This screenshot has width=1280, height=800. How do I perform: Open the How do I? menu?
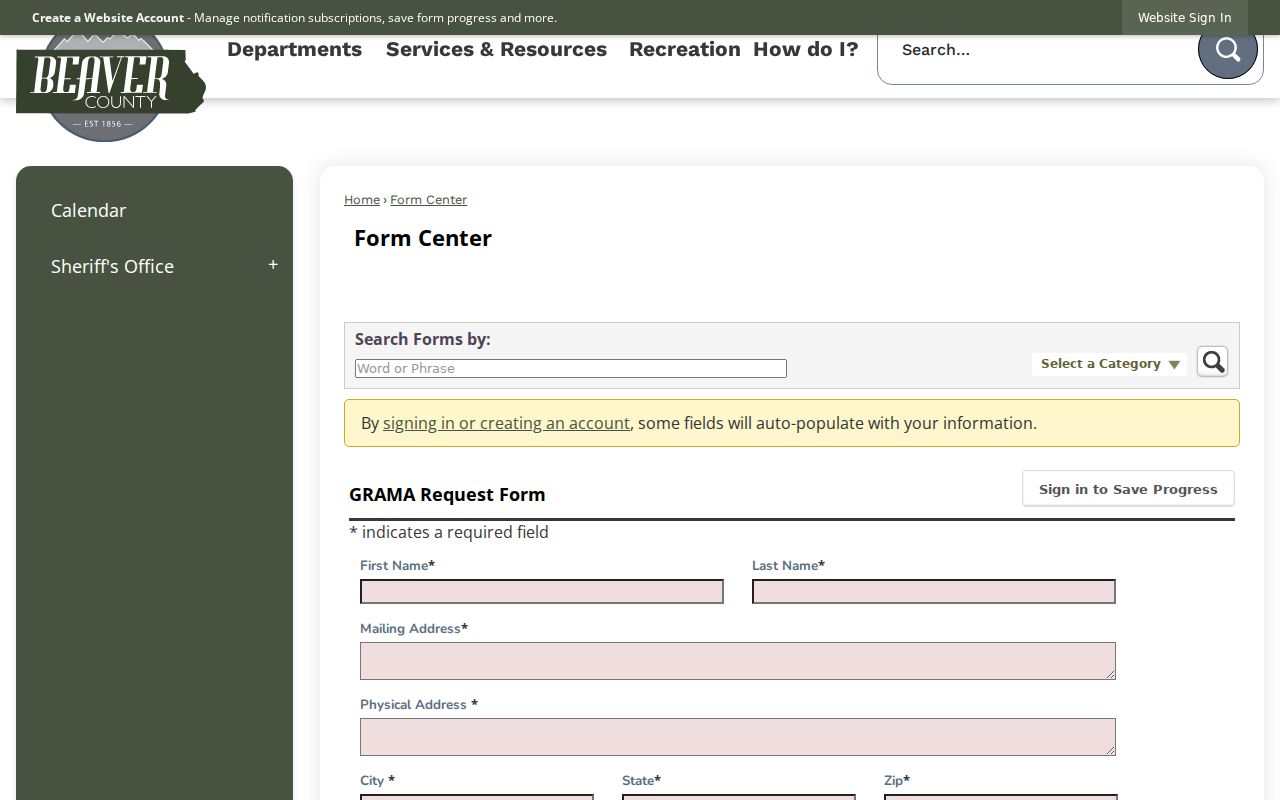[805, 50]
